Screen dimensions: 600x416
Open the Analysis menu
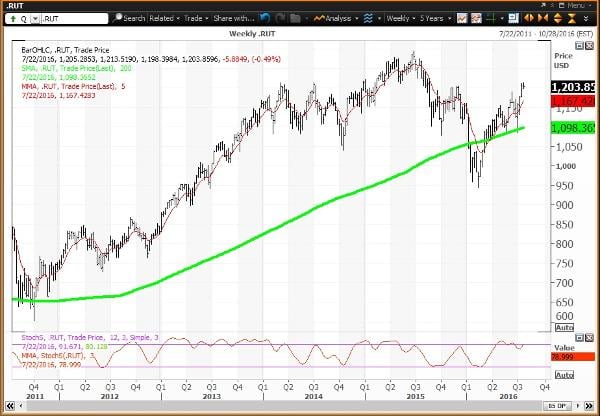tap(336, 18)
